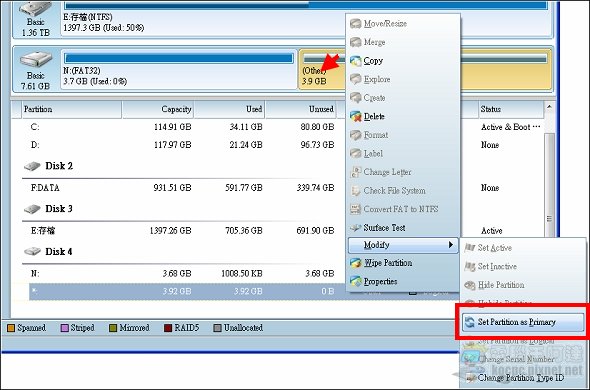This screenshot has height=390, width=590.
Task: Click the 1397.26 GB capacity cell
Action: click(x=170, y=231)
